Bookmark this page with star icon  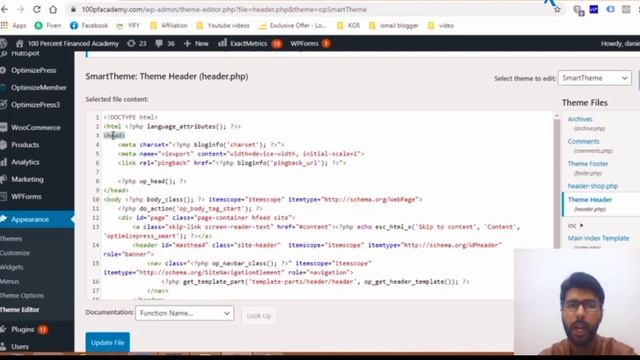(x=557, y=9)
